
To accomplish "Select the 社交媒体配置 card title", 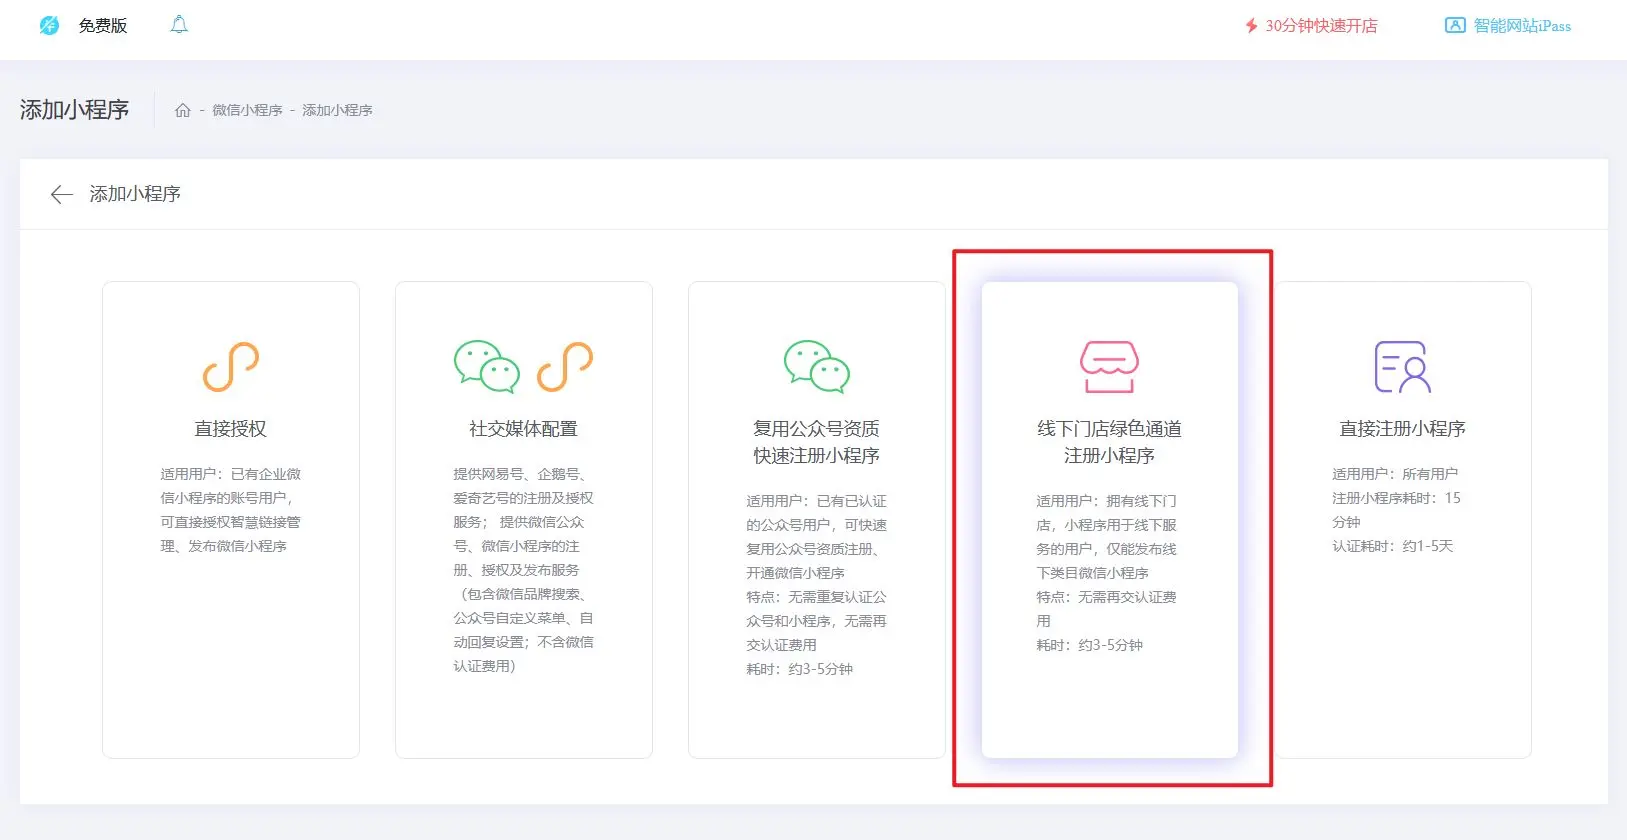I will 523,429.
